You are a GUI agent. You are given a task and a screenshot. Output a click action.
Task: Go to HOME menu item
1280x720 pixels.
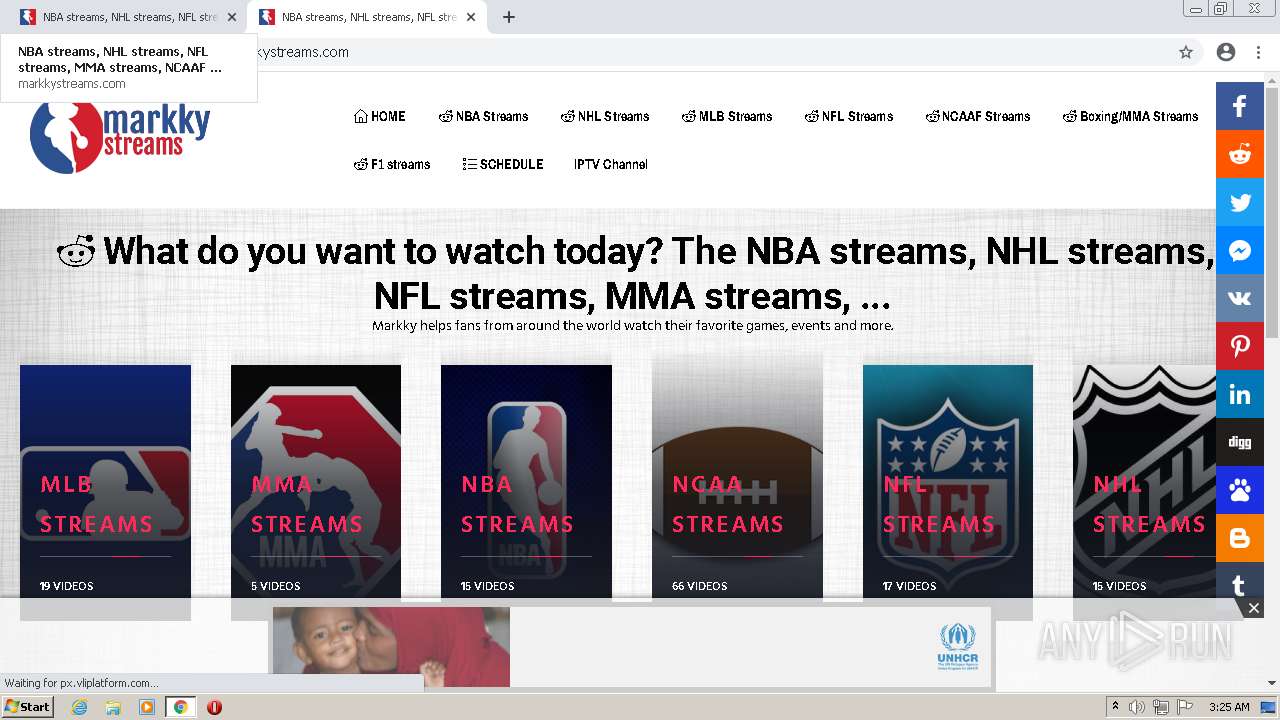(x=380, y=116)
